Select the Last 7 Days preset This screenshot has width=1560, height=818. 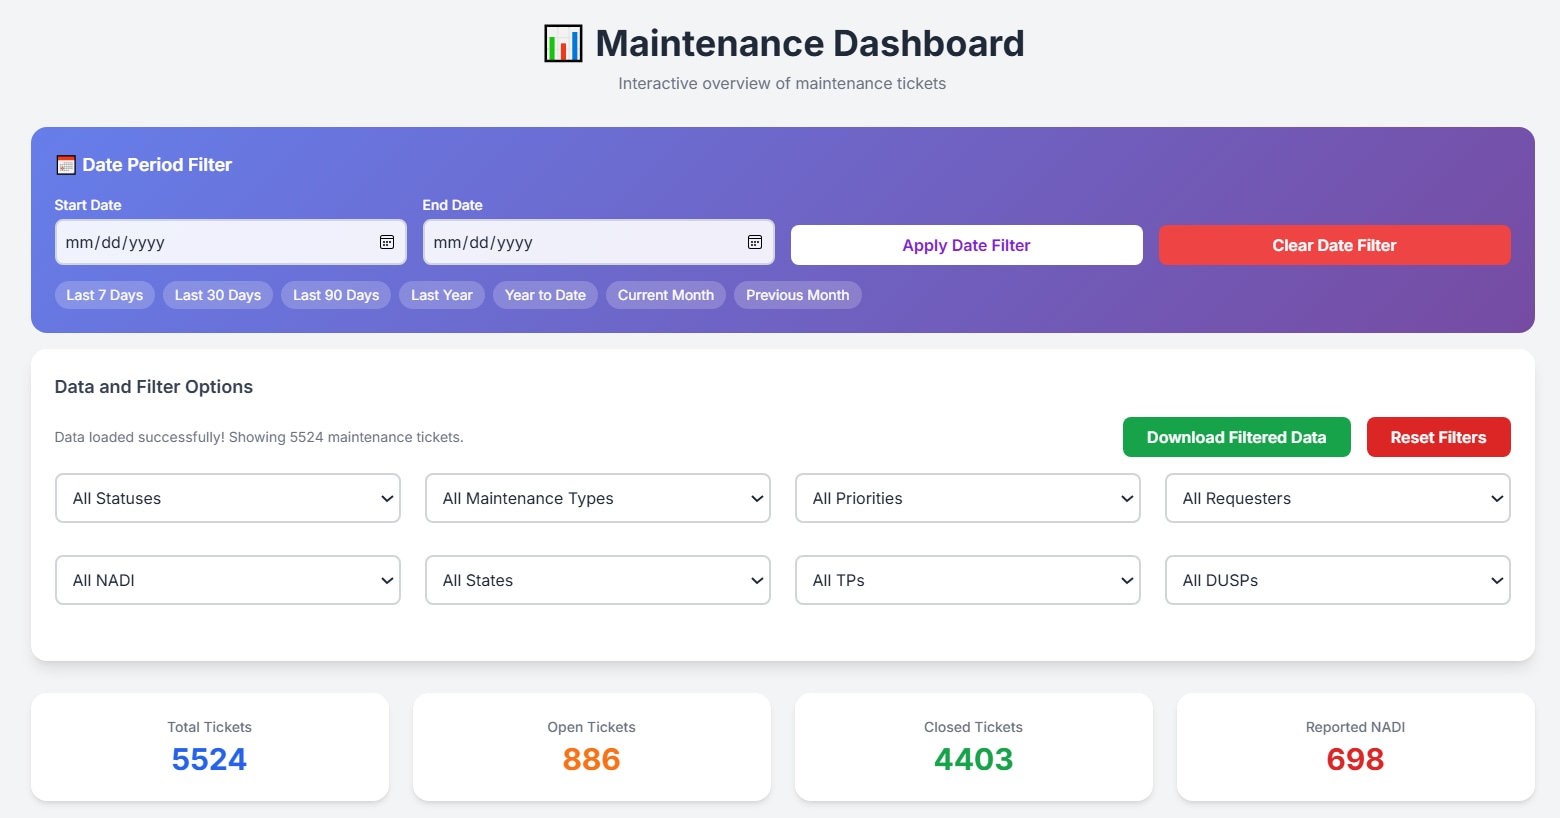pos(105,295)
